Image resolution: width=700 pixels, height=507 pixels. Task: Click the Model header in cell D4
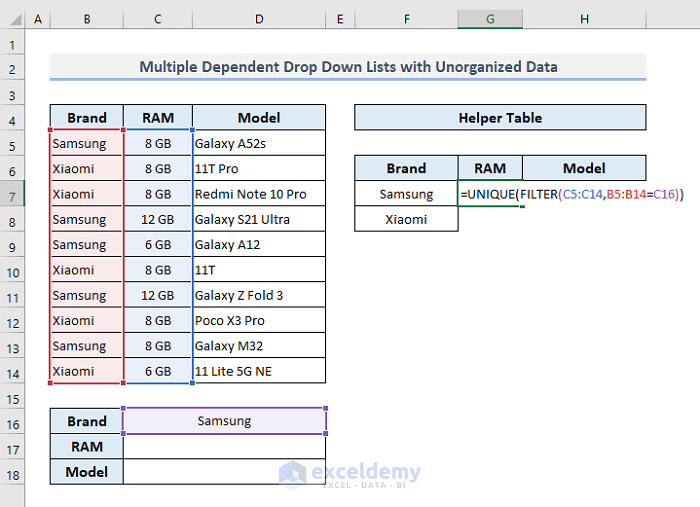coord(259,118)
